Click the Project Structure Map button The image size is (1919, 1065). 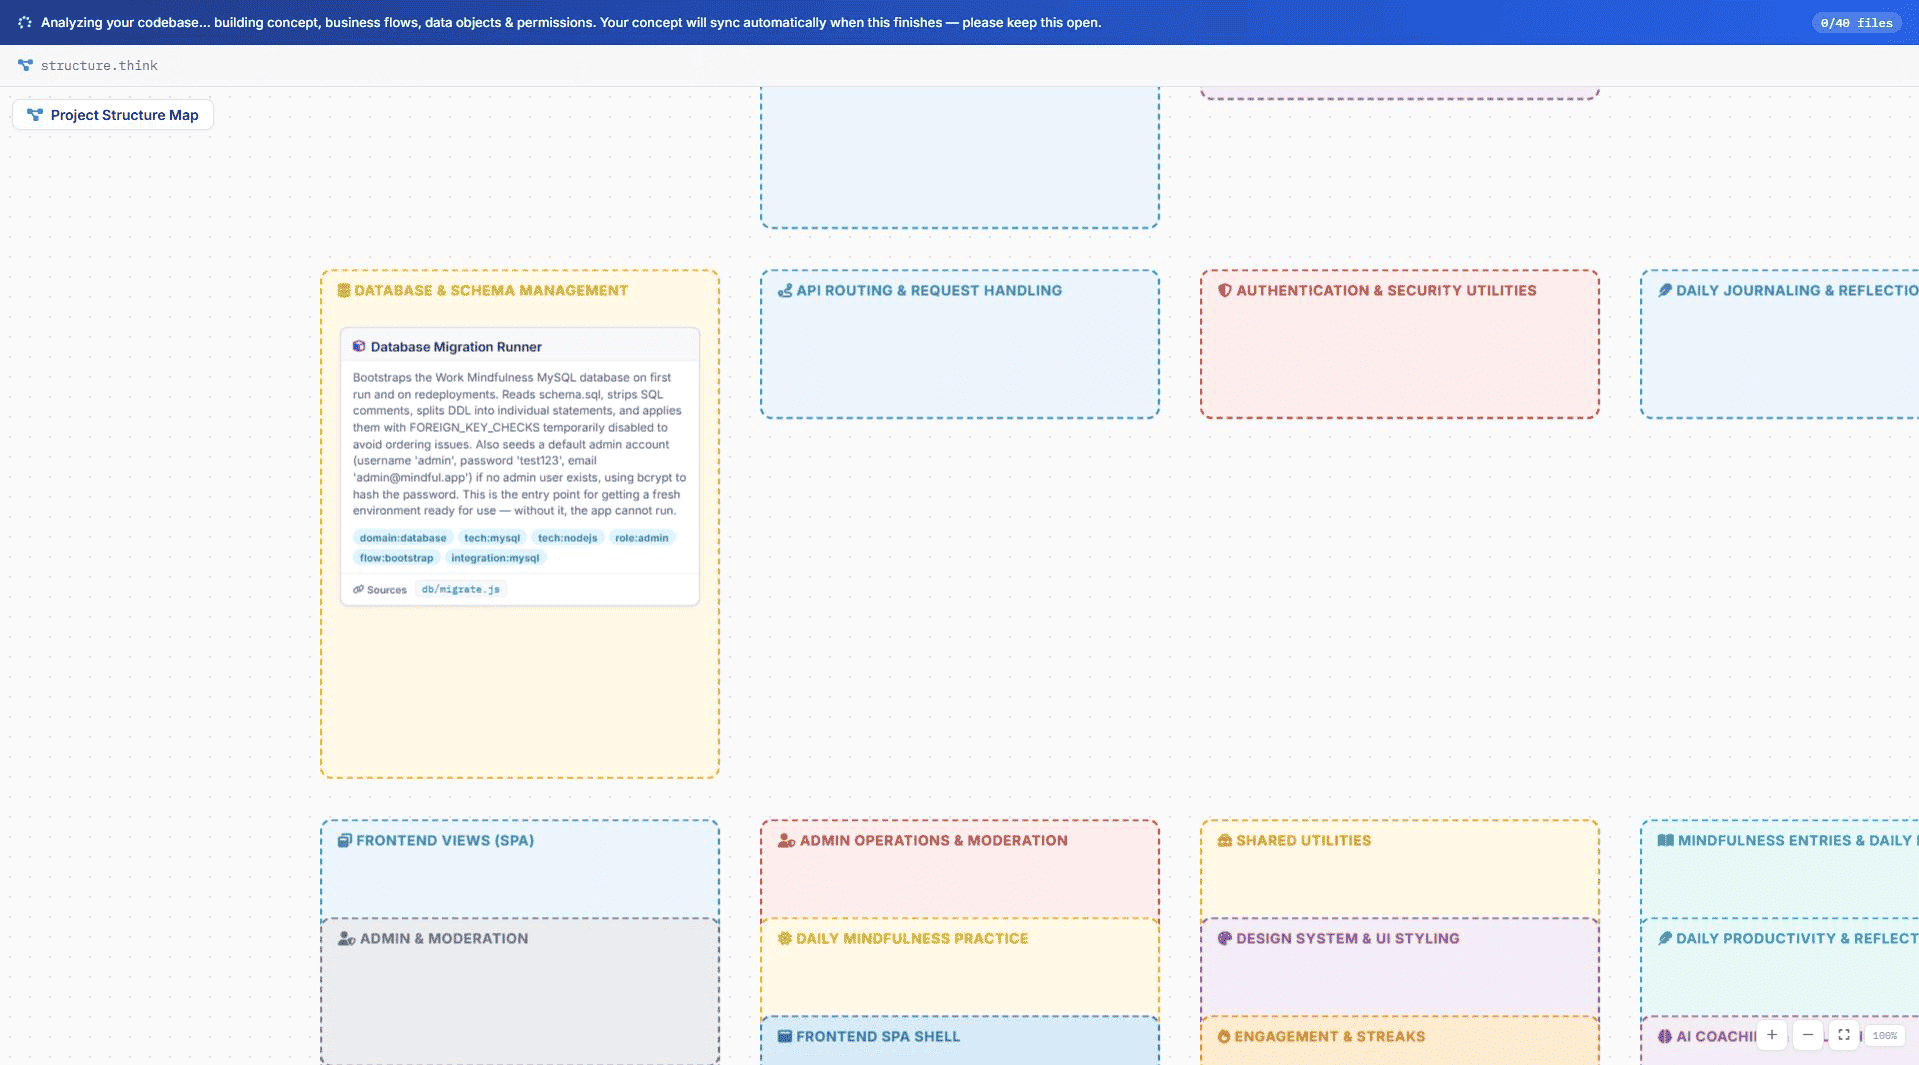(113, 115)
